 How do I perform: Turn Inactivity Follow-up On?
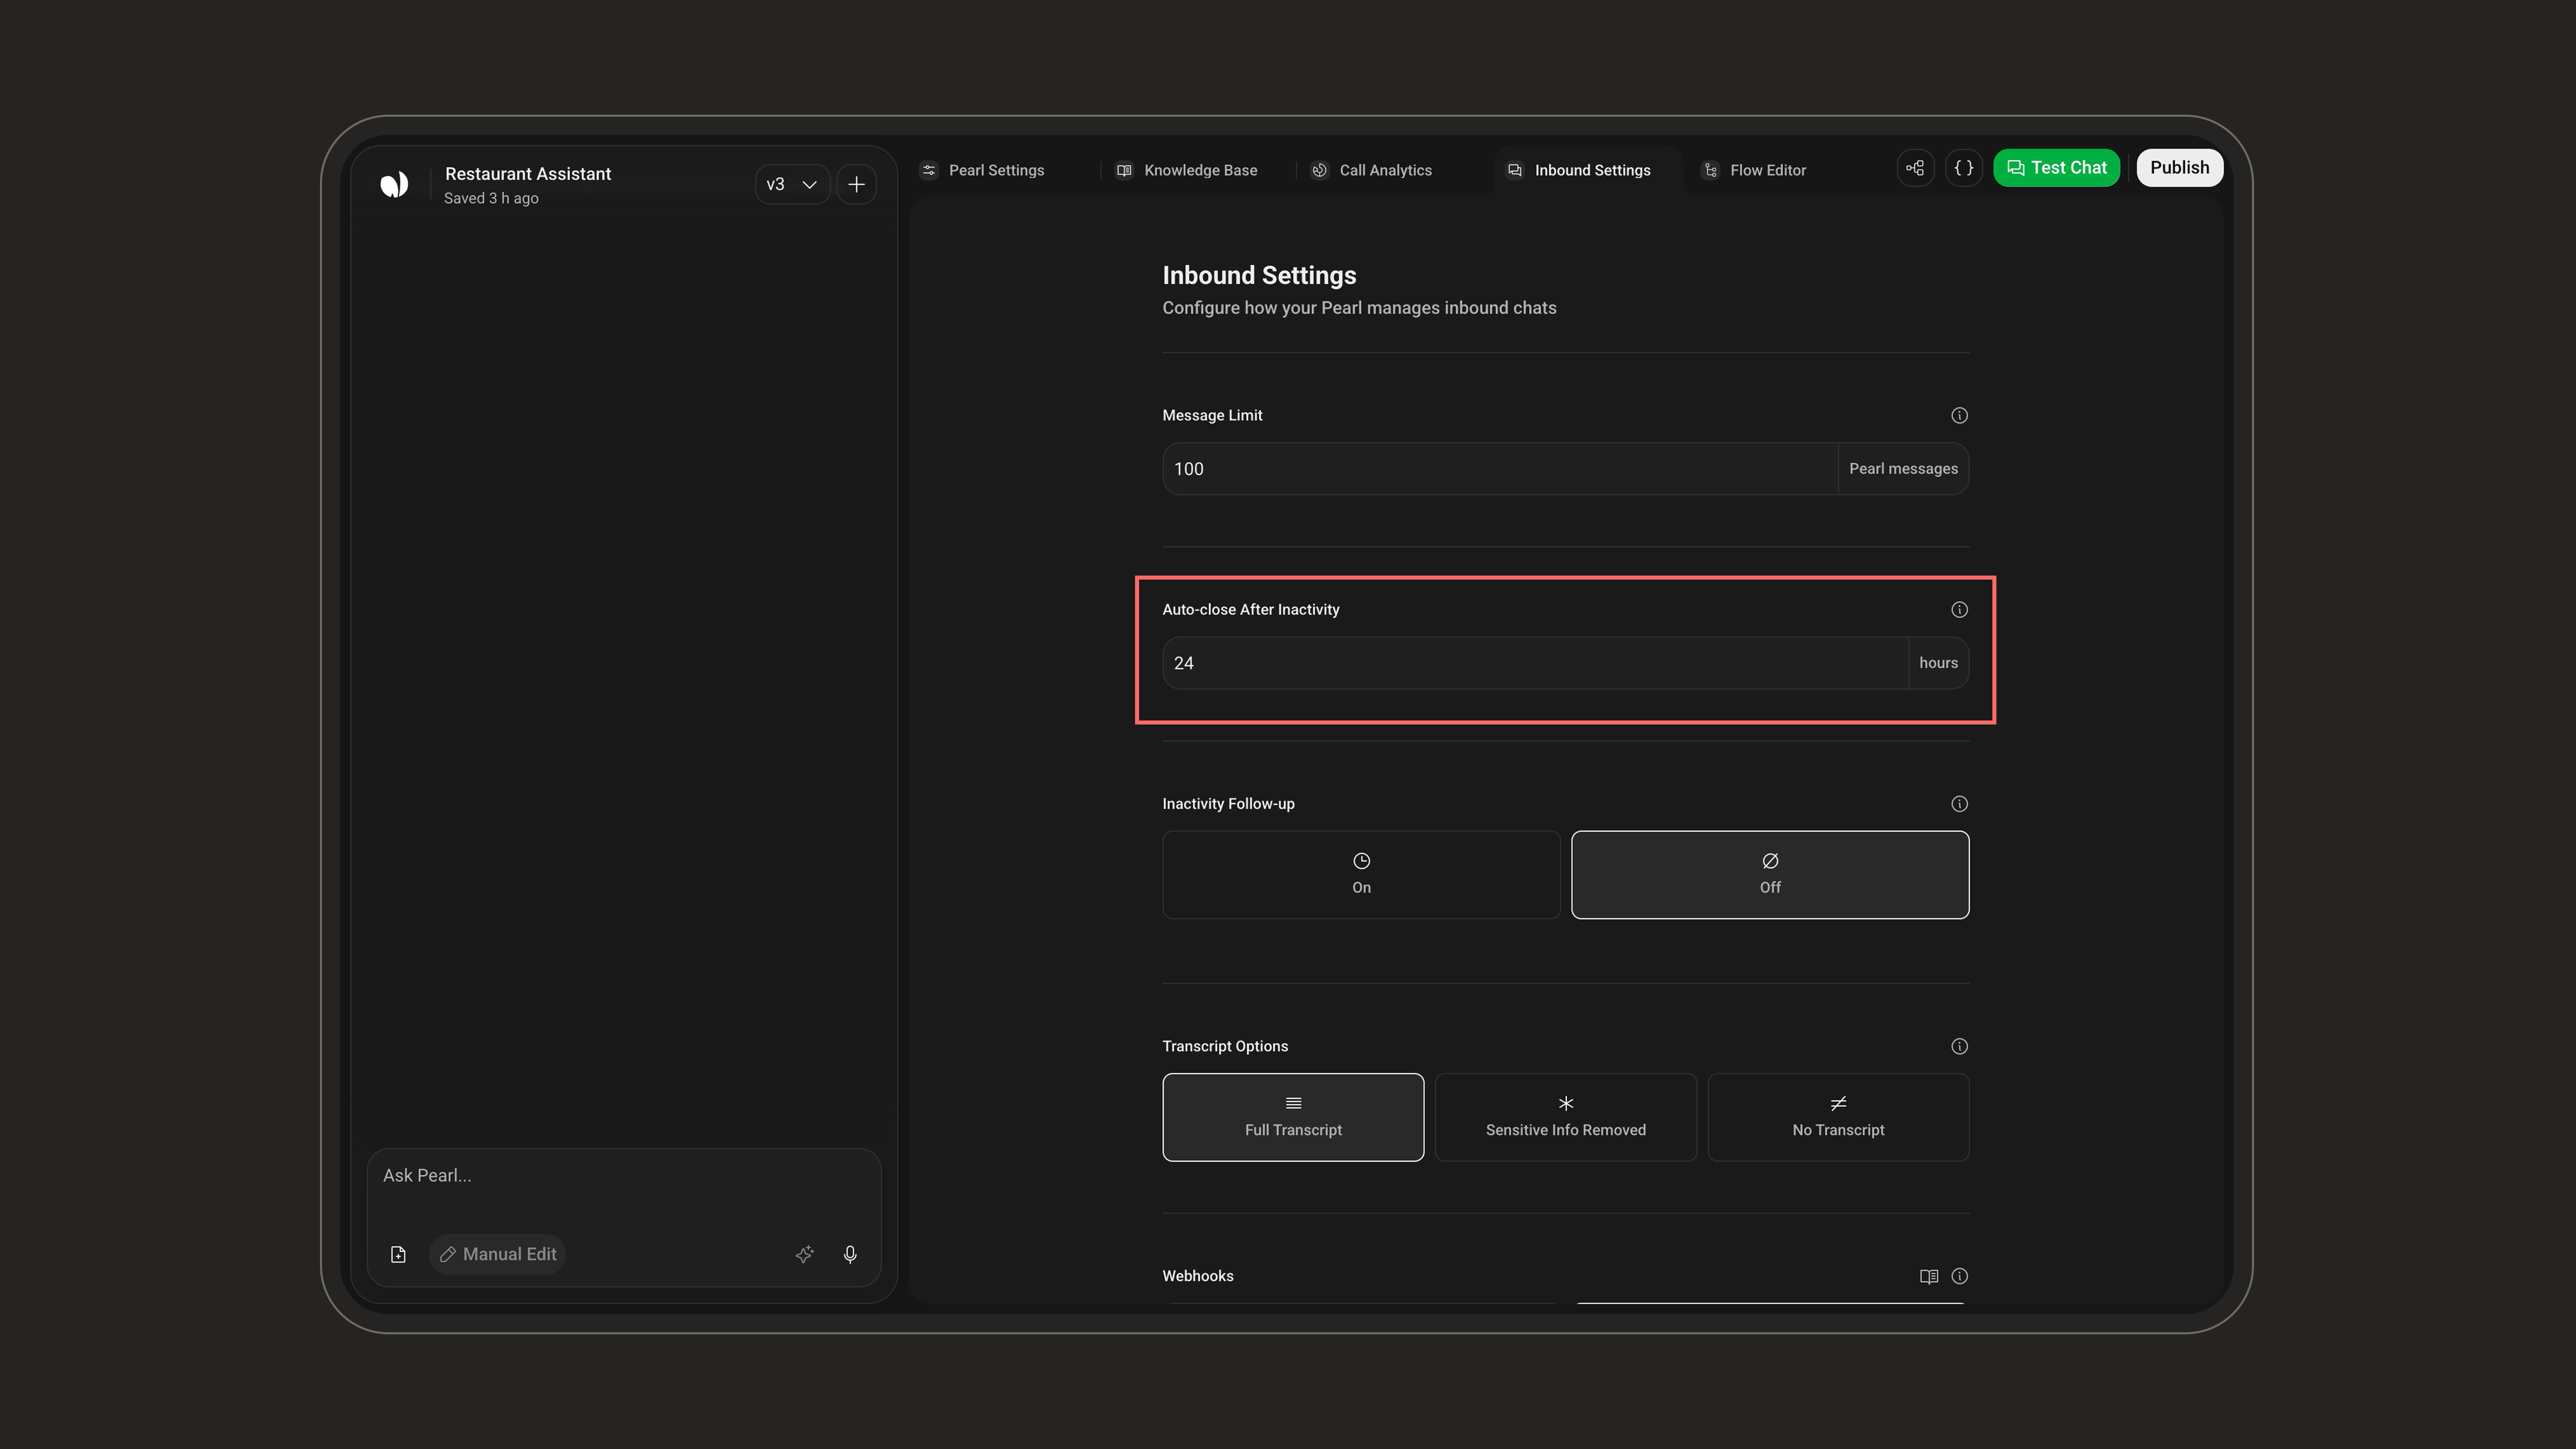(x=1361, y=875)
